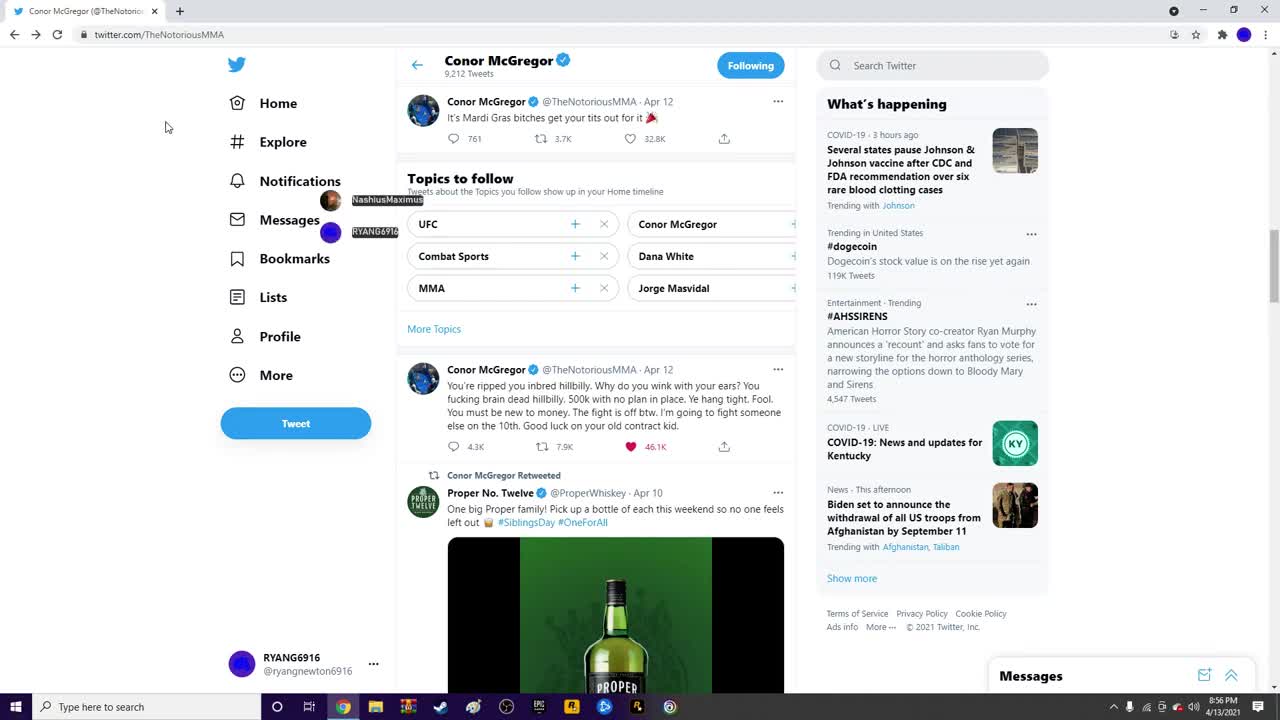
Task: Open options menu of Mardi Gras tweet
Action: click(x=778, y=101)
